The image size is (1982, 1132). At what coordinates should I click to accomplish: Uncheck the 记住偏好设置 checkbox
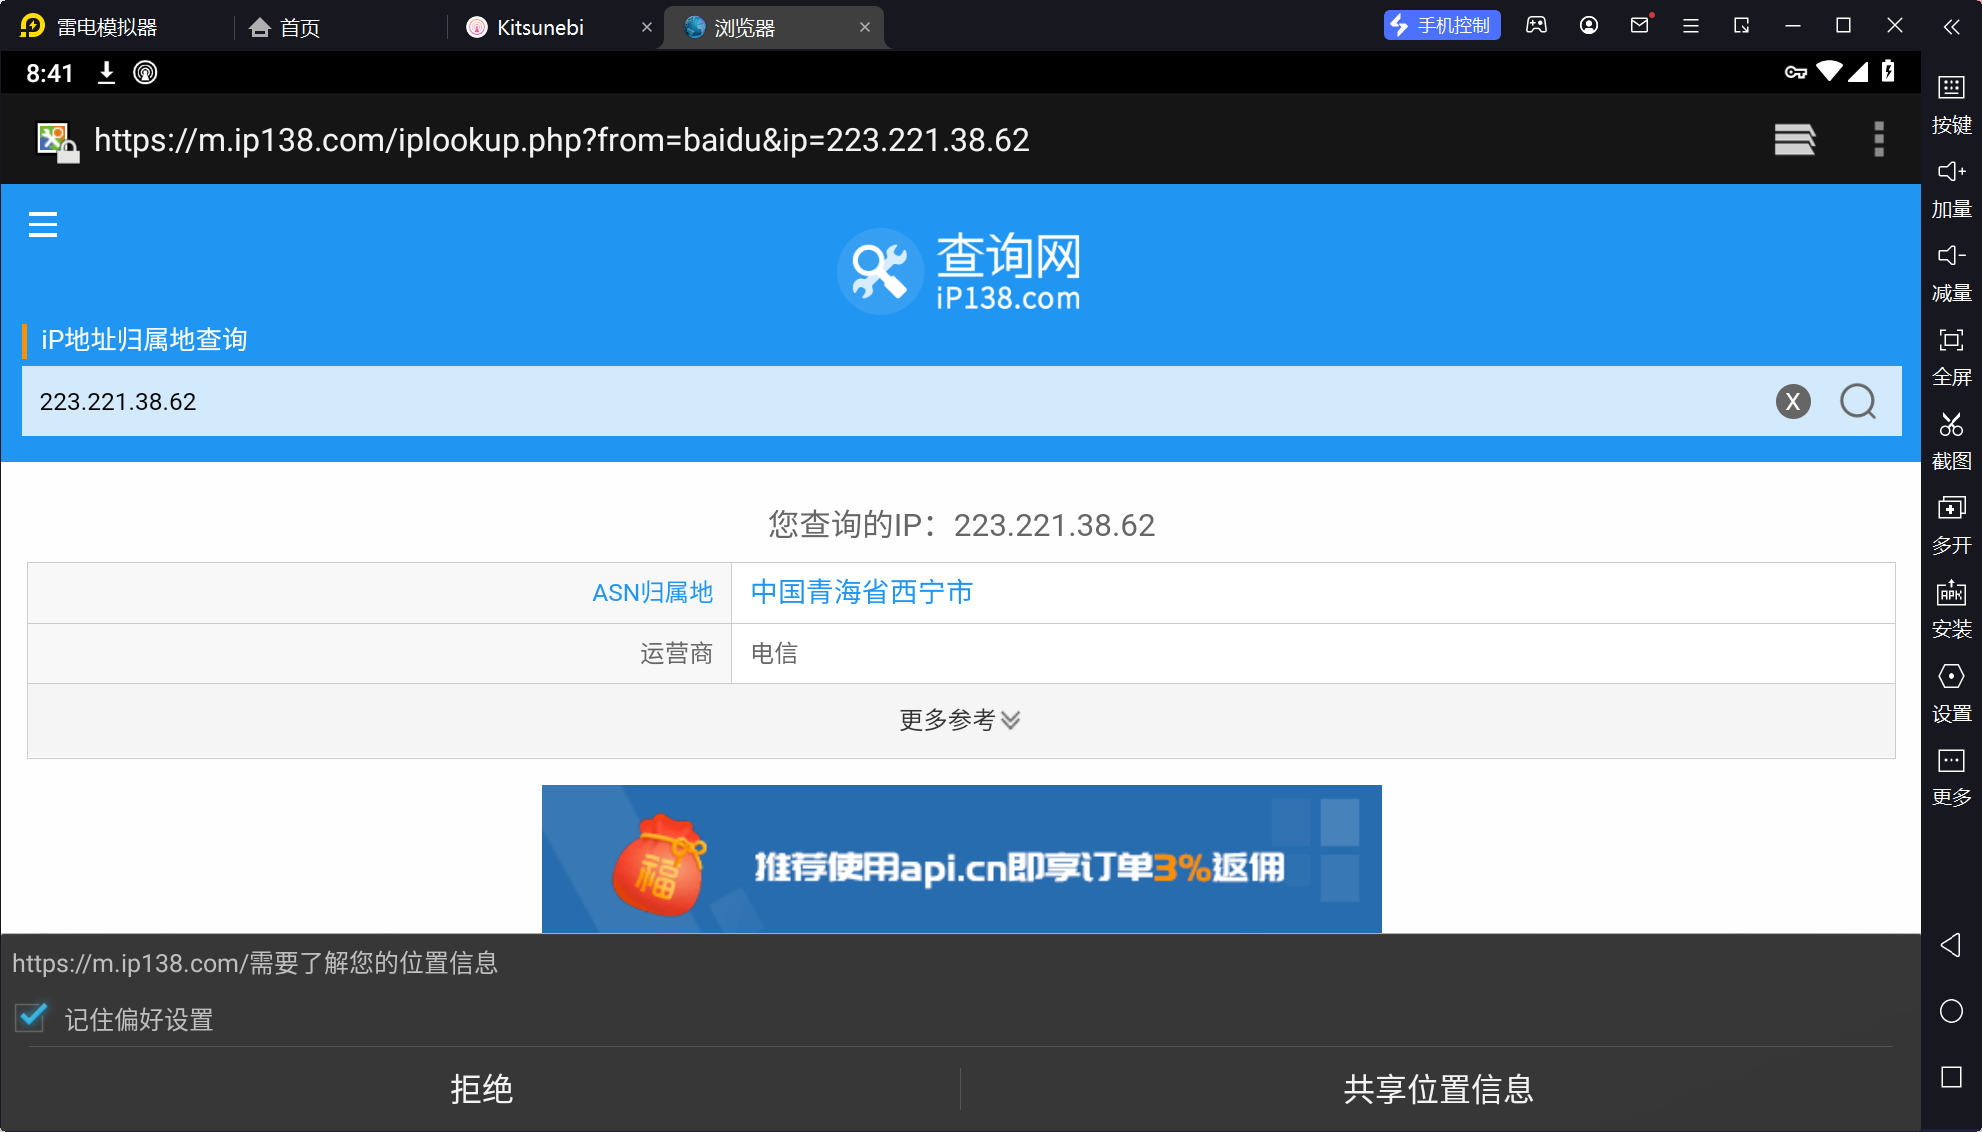(31, 1018)
